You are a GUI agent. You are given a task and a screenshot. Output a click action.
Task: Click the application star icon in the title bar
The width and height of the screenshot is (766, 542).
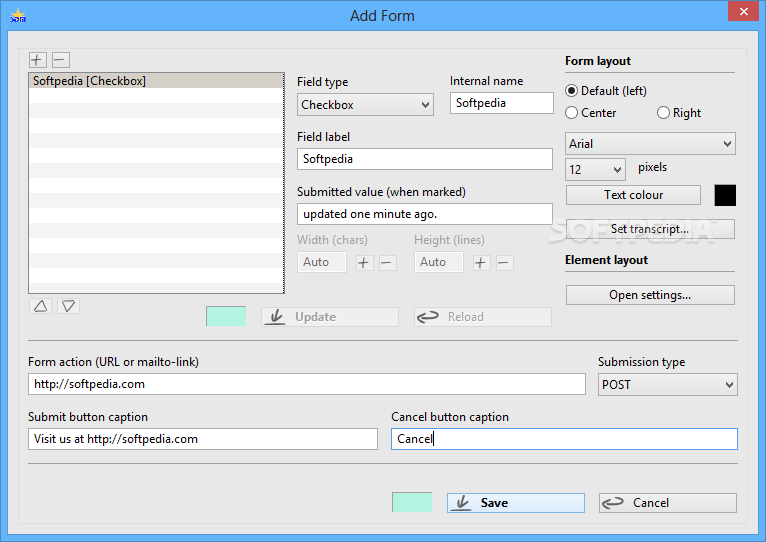pos(18,16)
